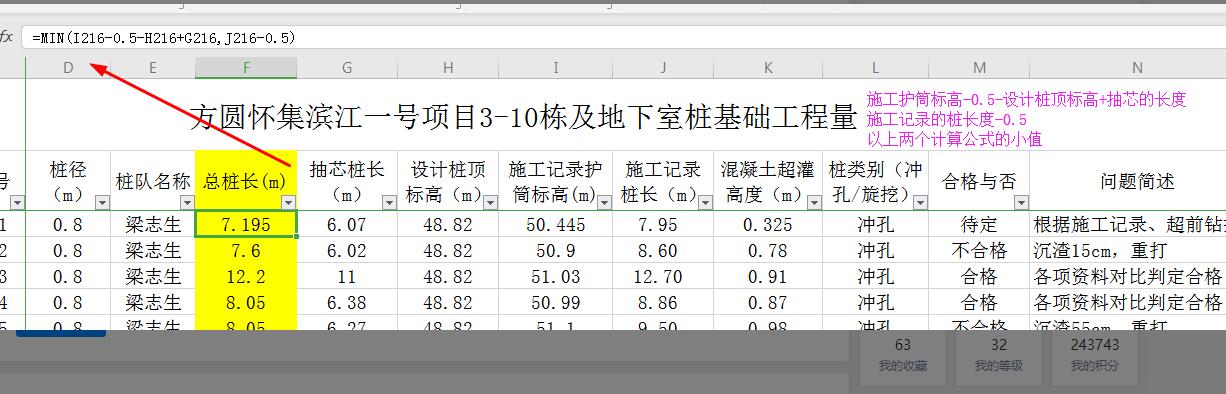Select column E header

pyautogui.click(x=153, y=67)
